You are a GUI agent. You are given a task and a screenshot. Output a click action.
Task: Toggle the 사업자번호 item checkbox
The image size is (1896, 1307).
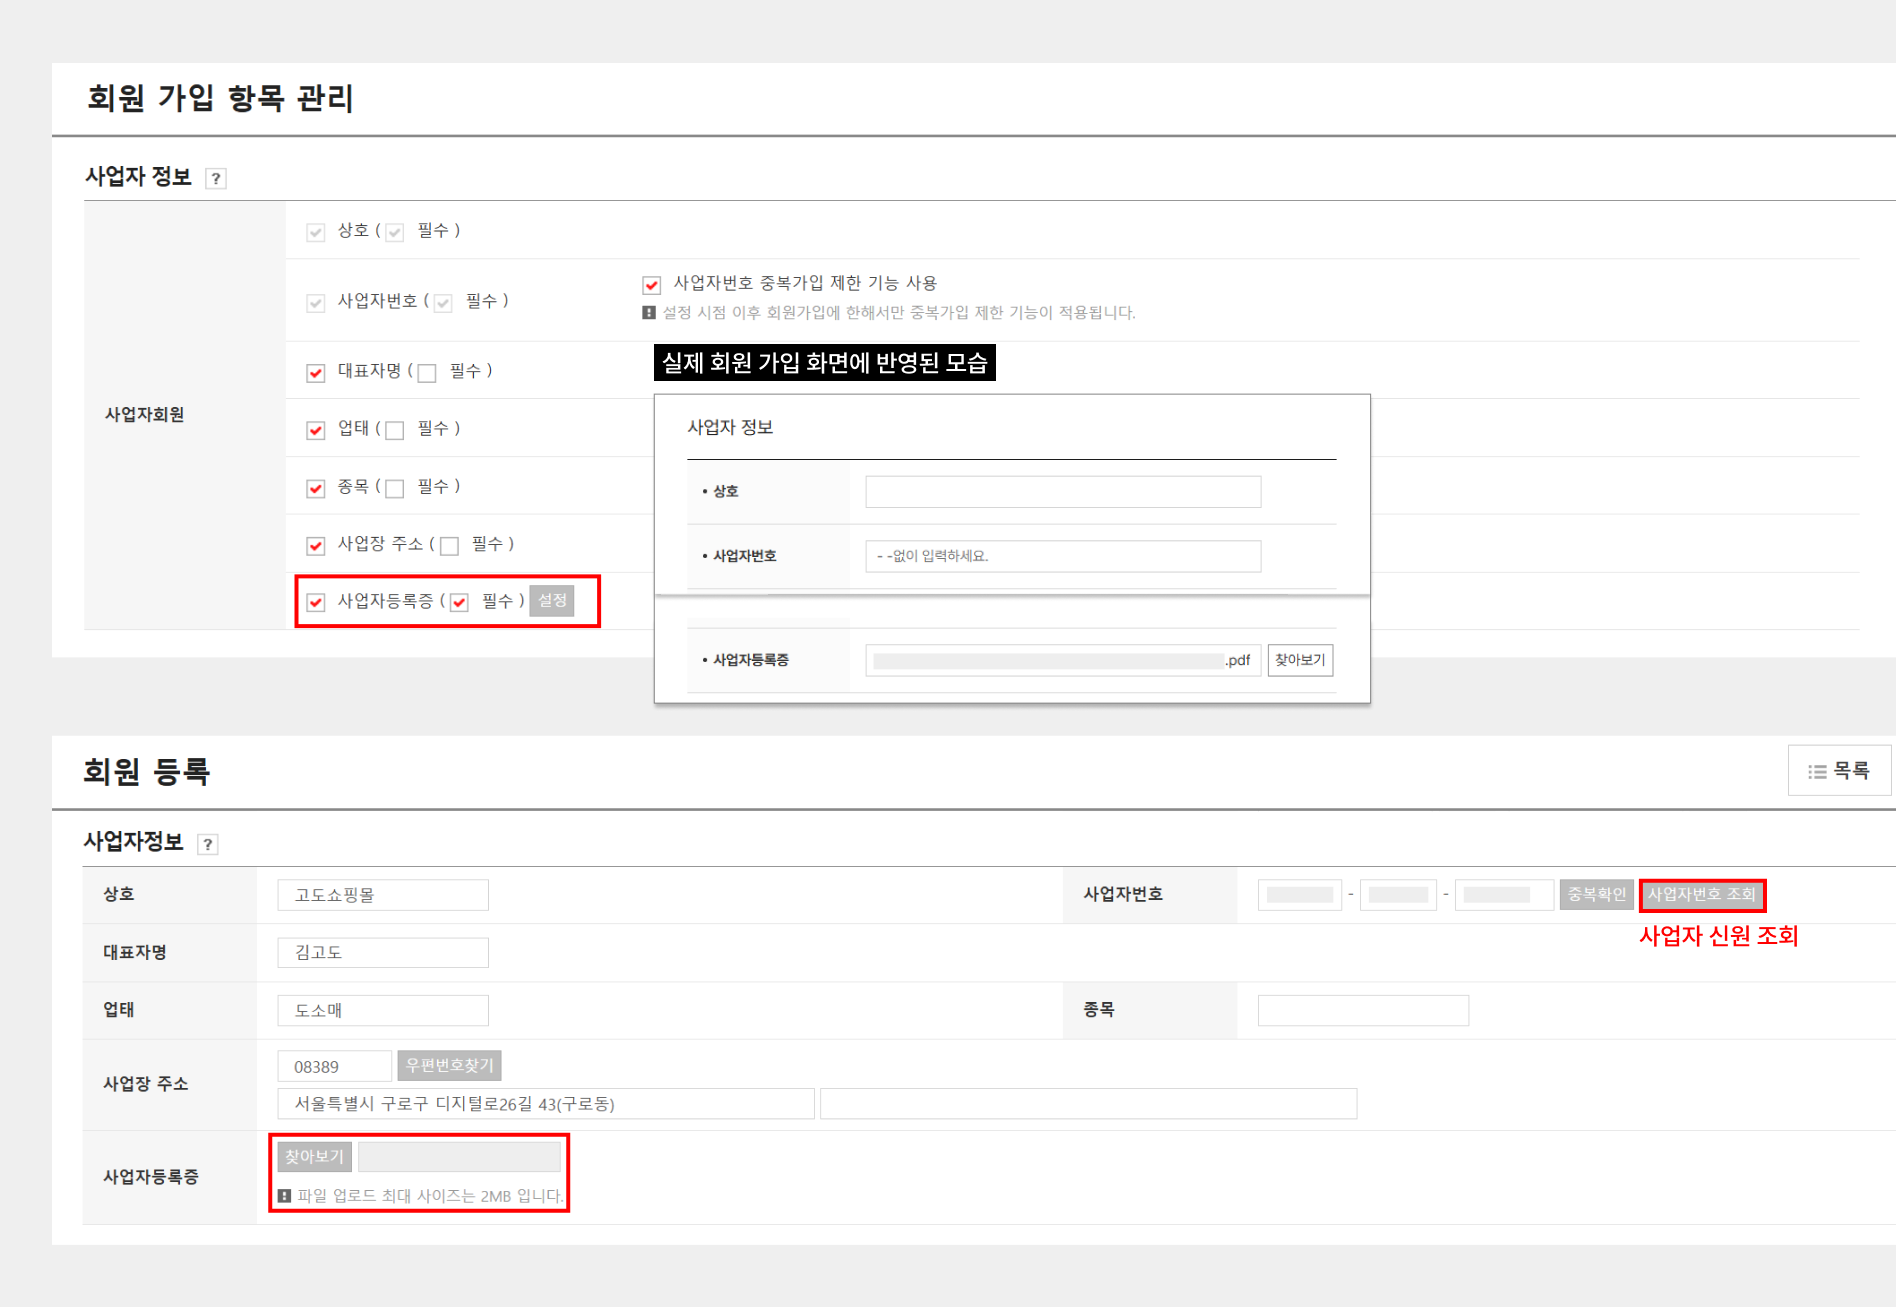316,302
